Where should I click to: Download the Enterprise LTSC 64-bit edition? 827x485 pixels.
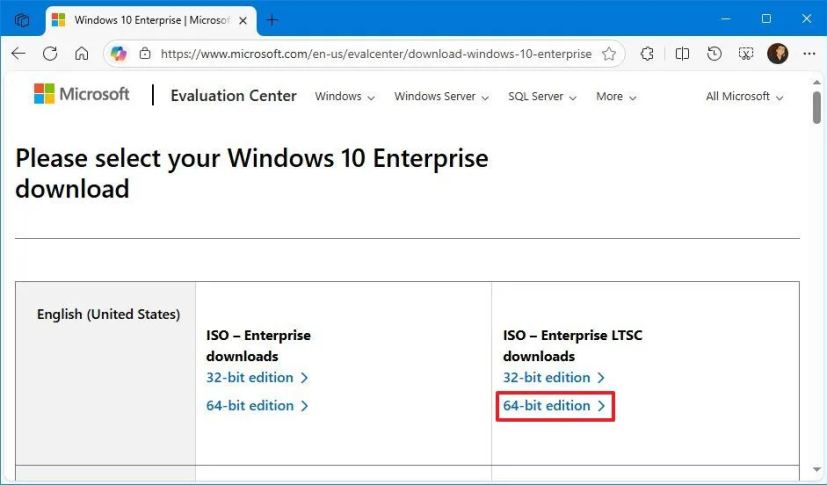click(x=554, y=406)
